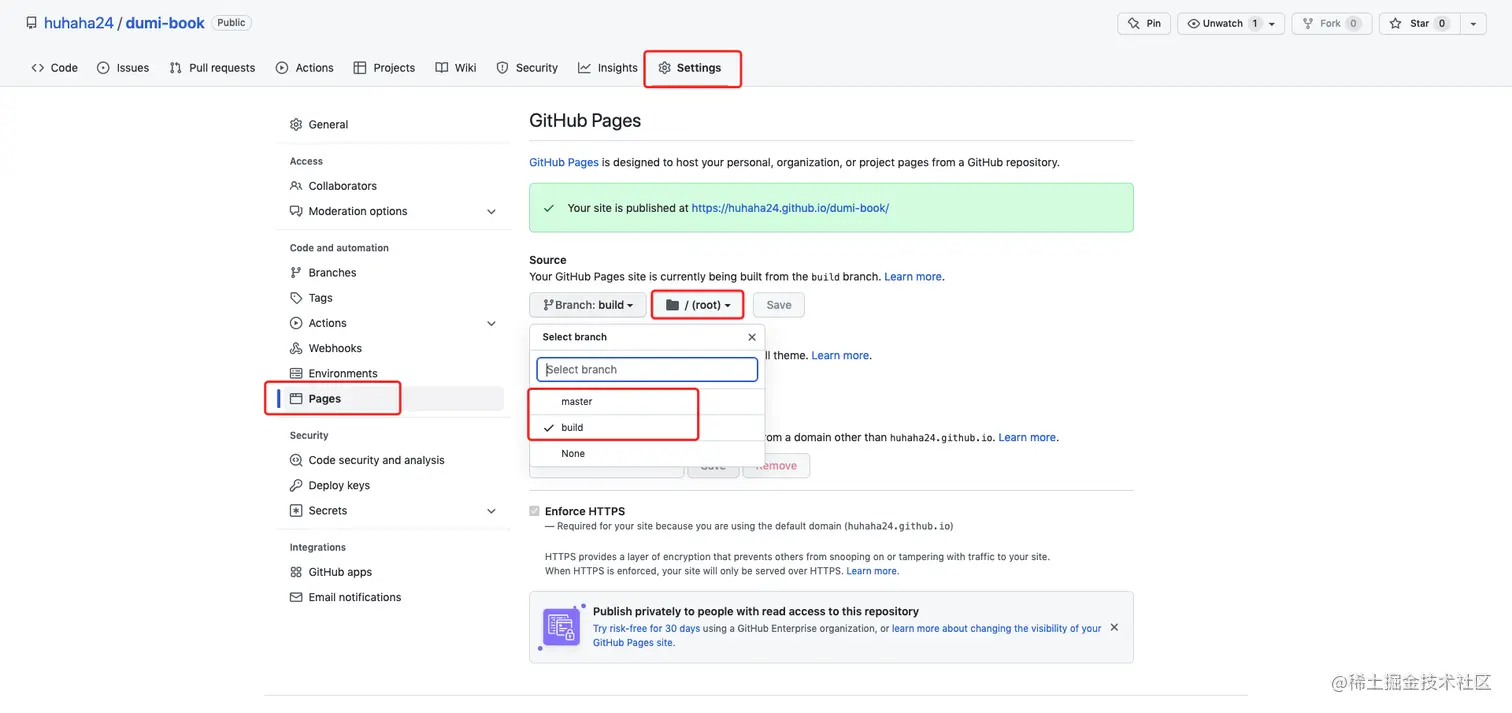Expand the Secrets chevron
The height and width of the screenshot is (713, 1512).
[491, 511]
